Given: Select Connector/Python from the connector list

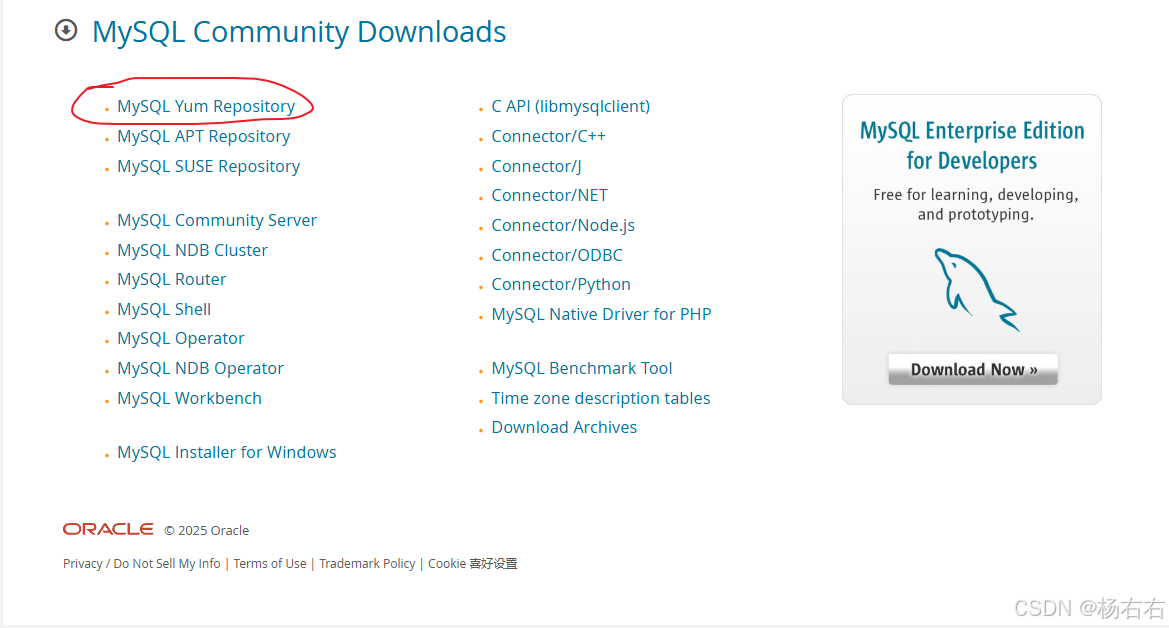Looking at the screenshot, I should tap(561, 284).
